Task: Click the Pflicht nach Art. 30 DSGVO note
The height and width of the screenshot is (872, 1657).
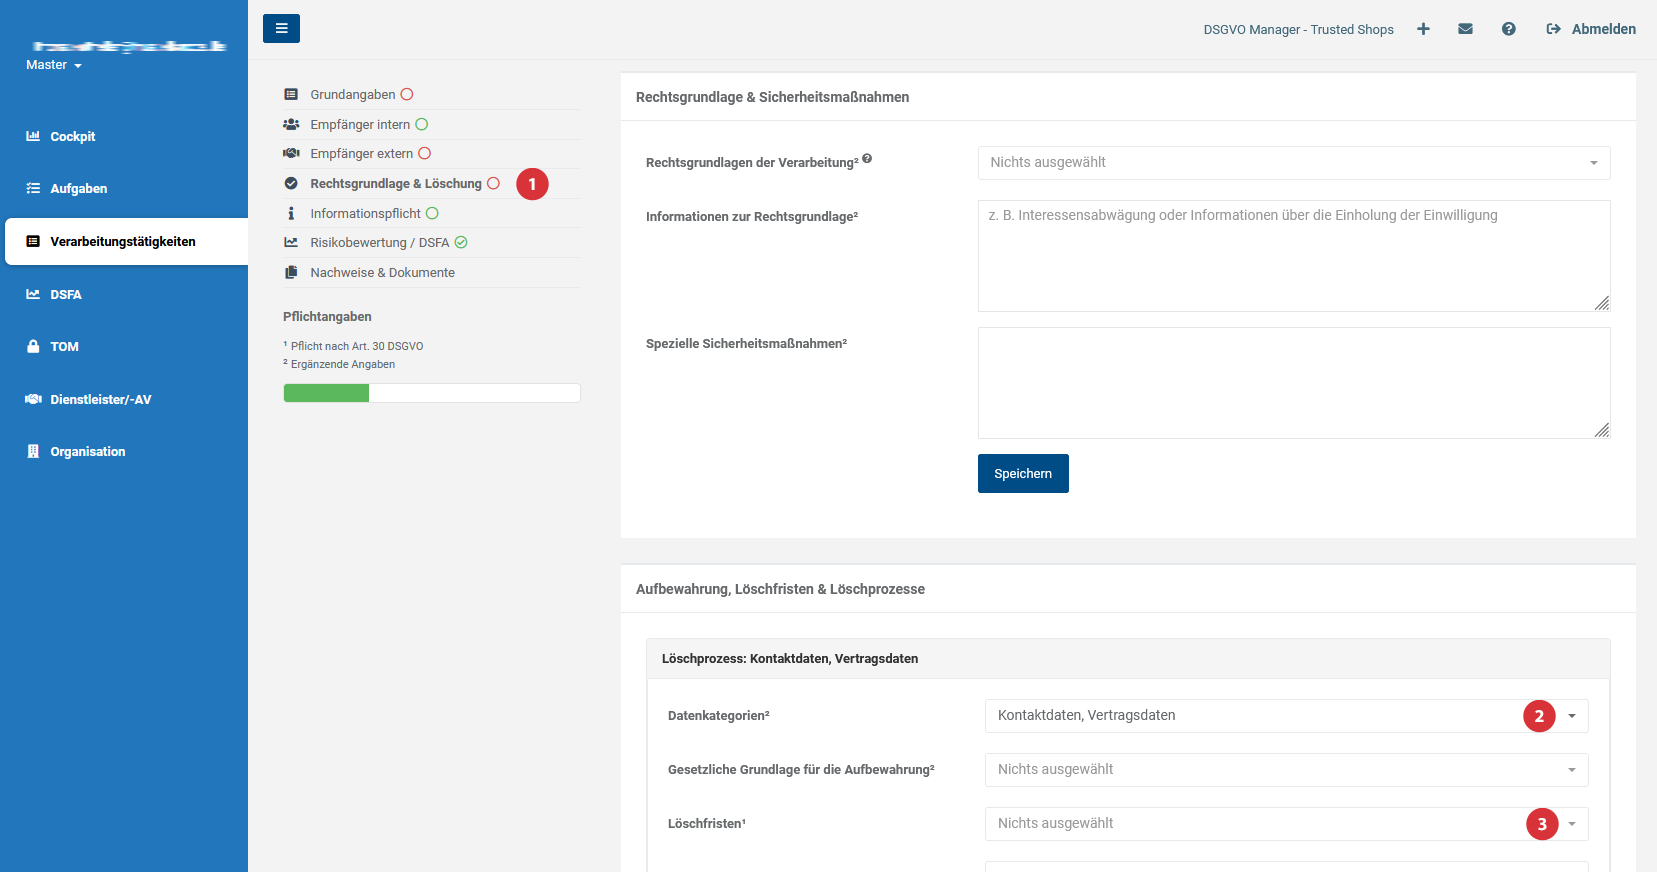Action: tap(353, 346)
